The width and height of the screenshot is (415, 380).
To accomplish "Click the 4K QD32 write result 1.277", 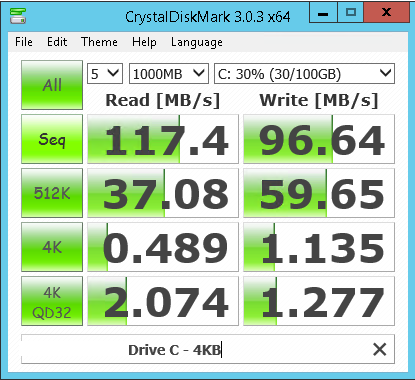I will (x=319, y=301).
